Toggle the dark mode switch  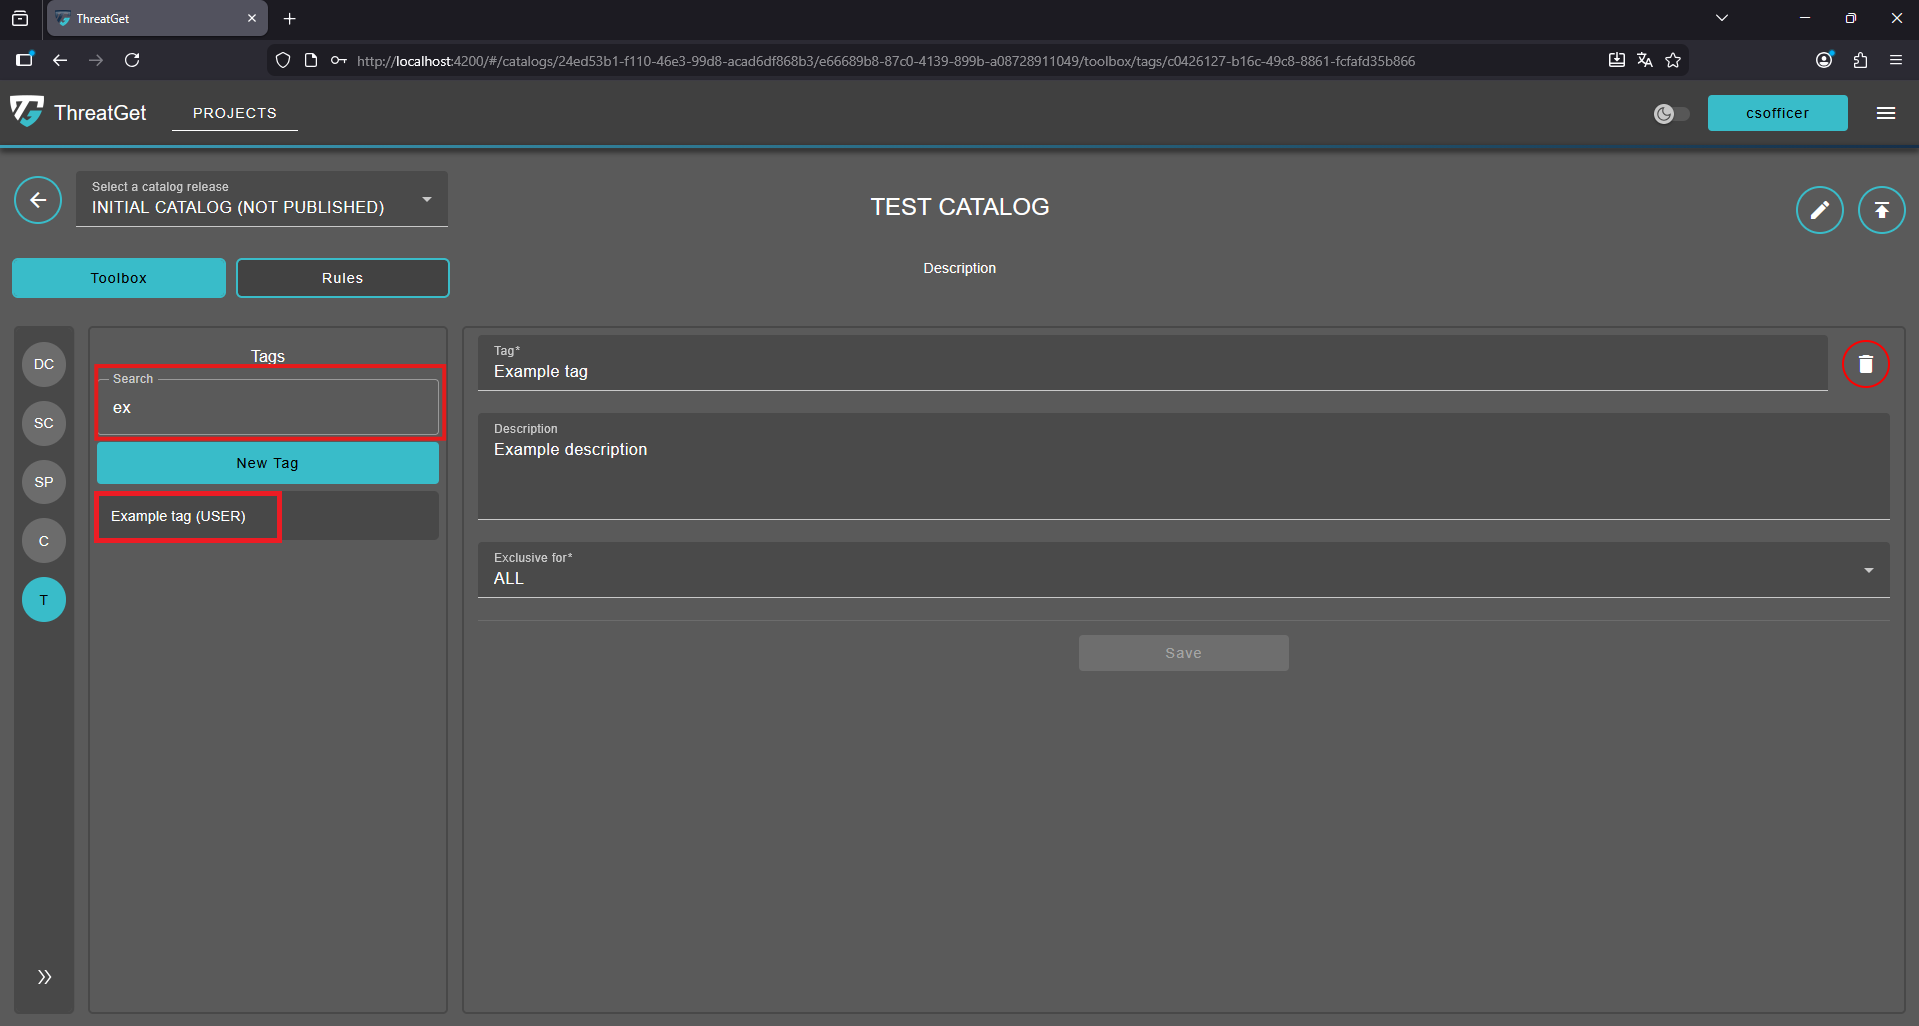[1671, 114]
